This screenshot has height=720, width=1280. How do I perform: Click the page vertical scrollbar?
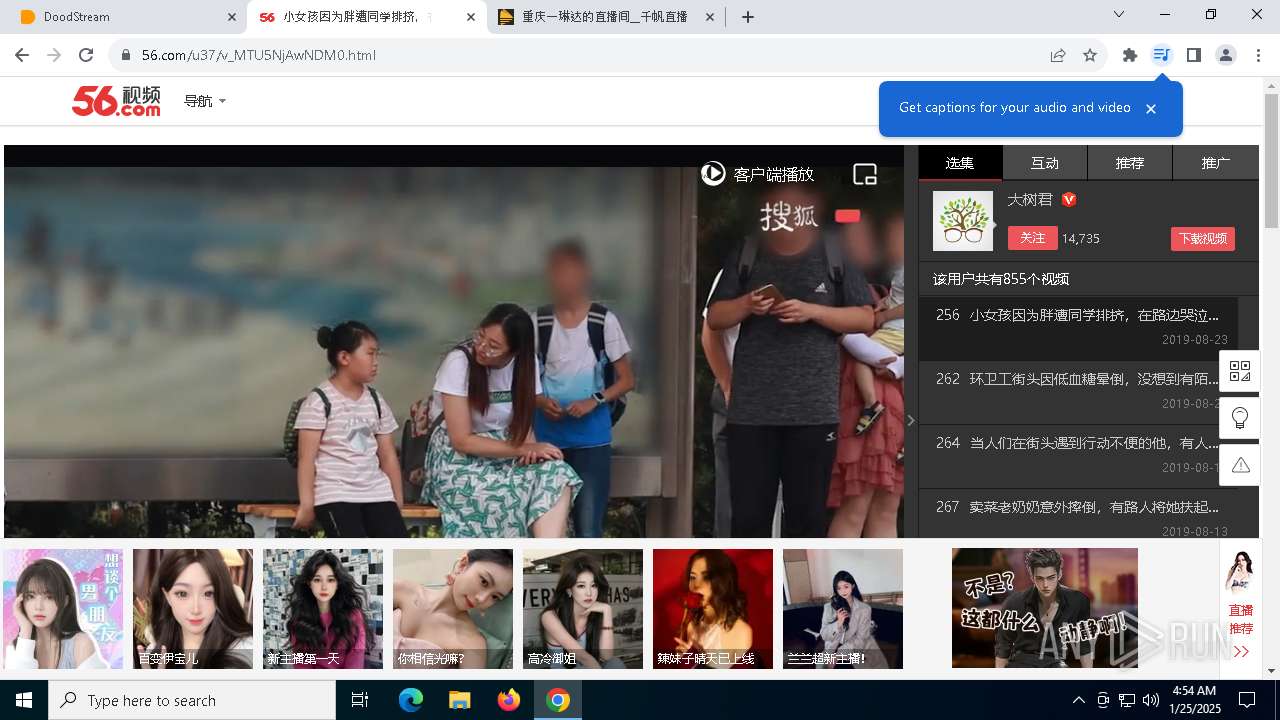(x=1271, y=160)
